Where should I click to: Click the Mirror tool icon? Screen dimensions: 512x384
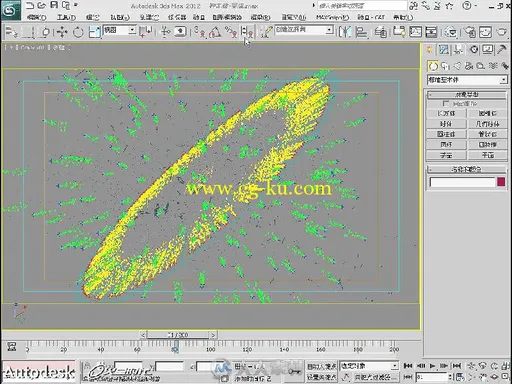pyautogui.click(x=345, y=32)
